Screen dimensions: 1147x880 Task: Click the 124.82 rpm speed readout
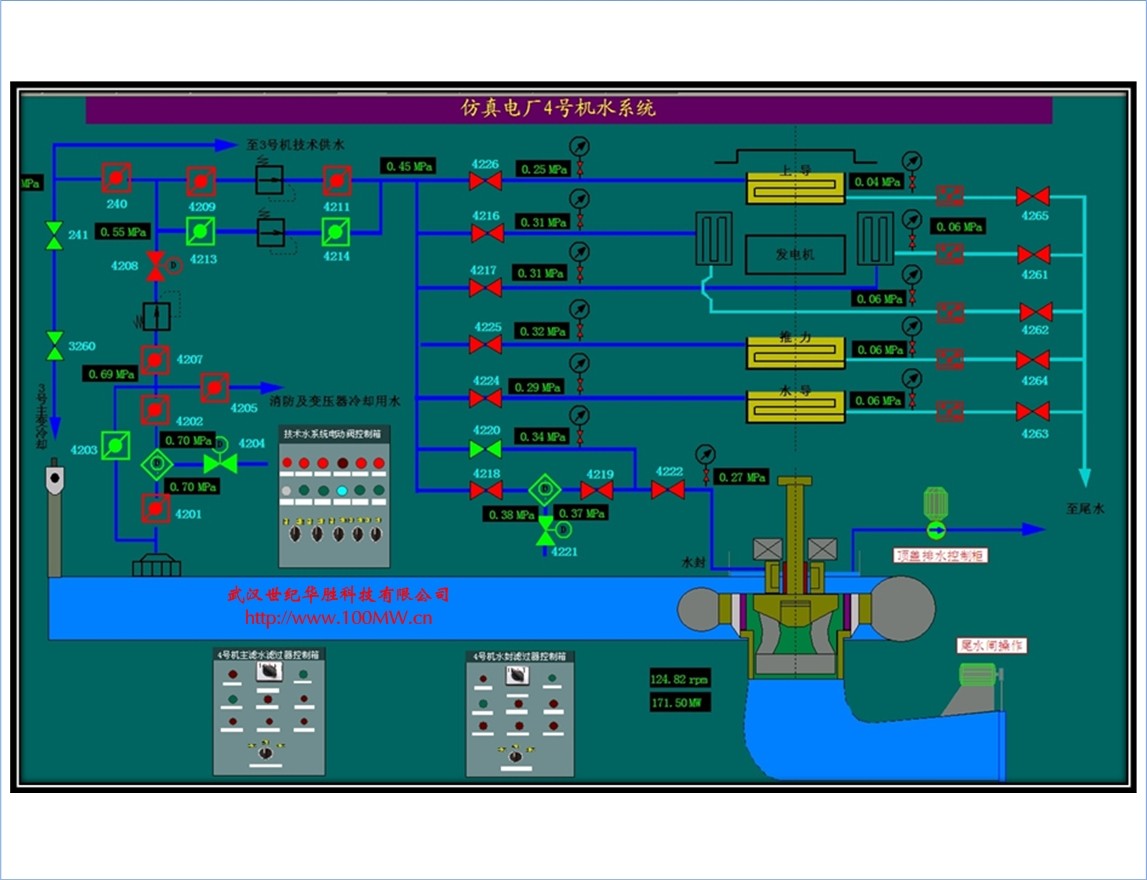(679, 679)
